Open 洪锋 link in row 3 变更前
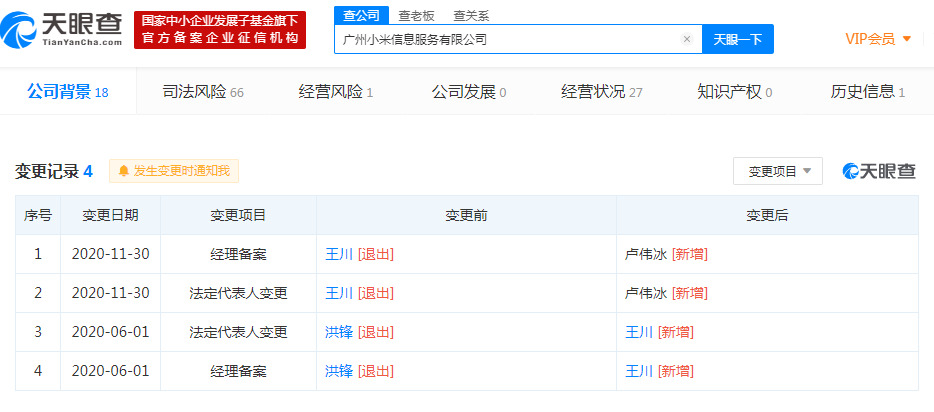The width and height of the screenshot is (934, 412). pyautogui.click(x=339, y=332)
